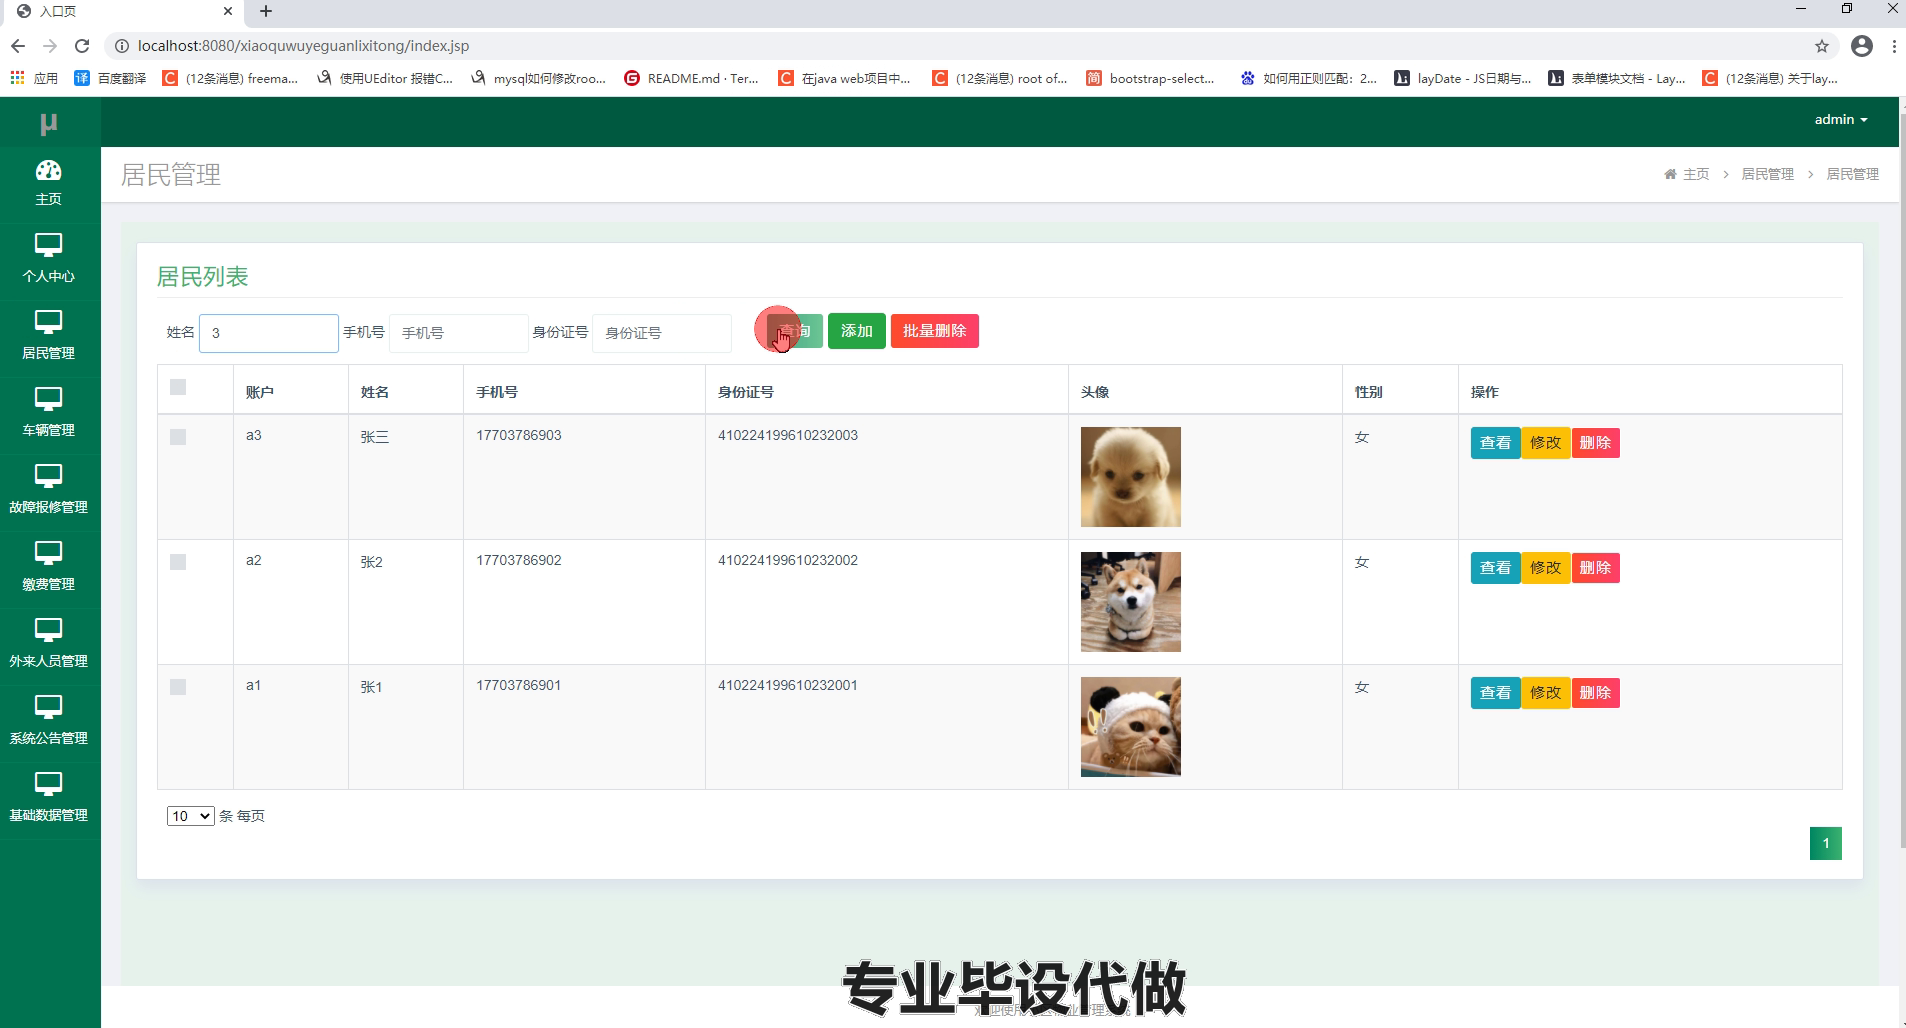Click 查看 for resident 张2
This screenshot has width=1906, height=1028.
(1495, 568)
